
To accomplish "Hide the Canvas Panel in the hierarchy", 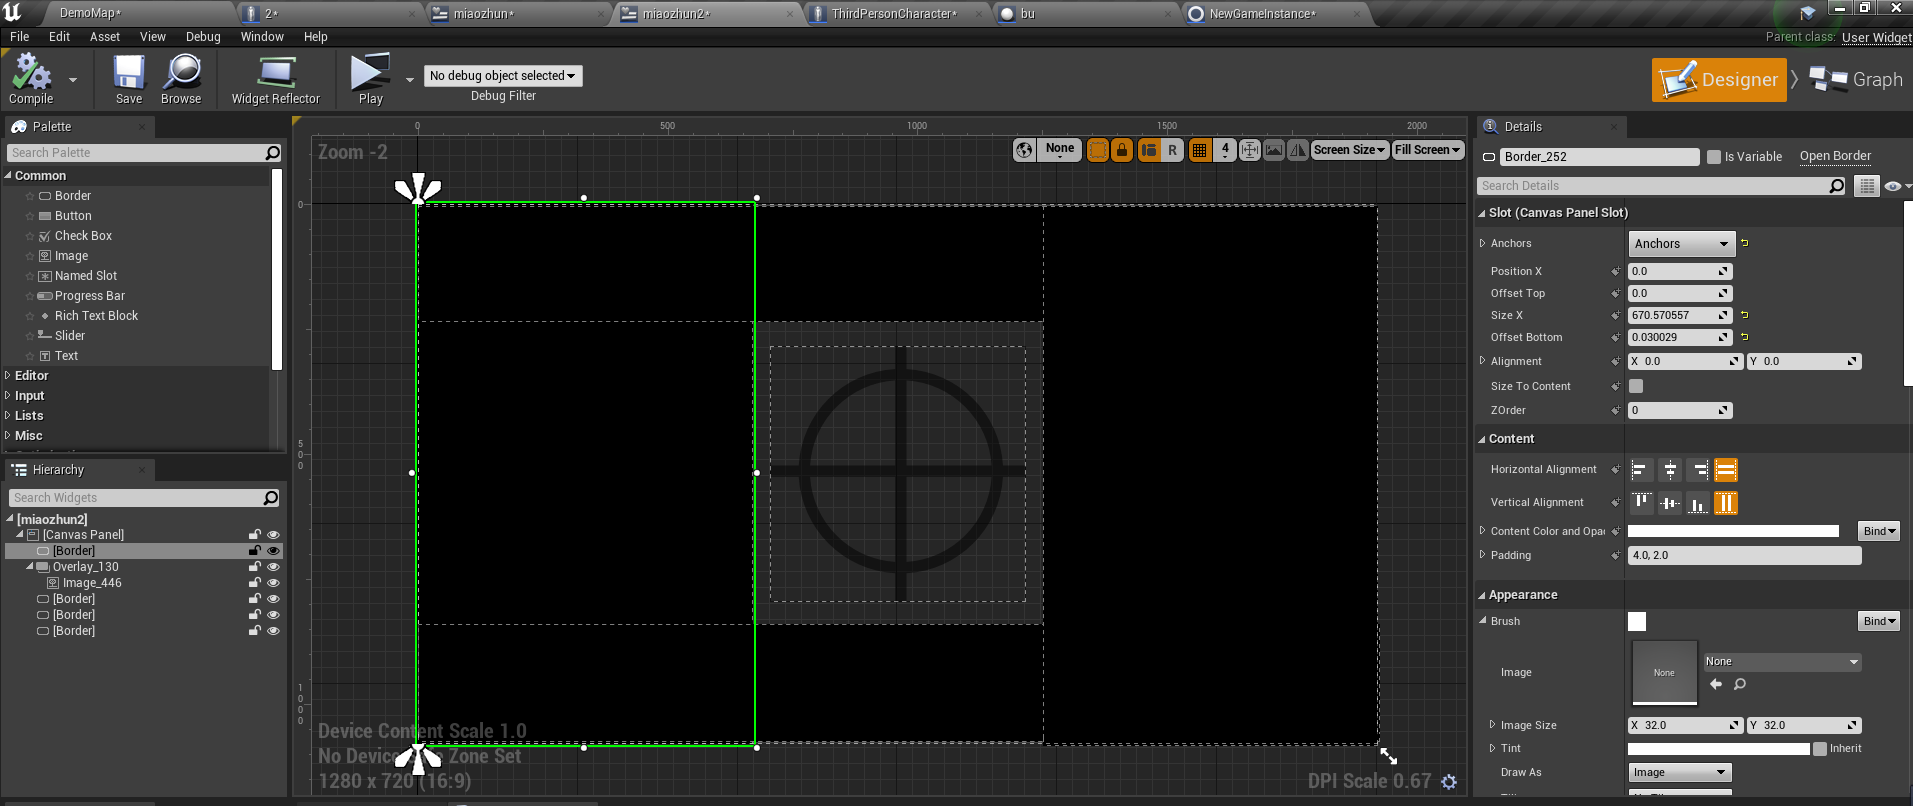I will pos(273,535).
